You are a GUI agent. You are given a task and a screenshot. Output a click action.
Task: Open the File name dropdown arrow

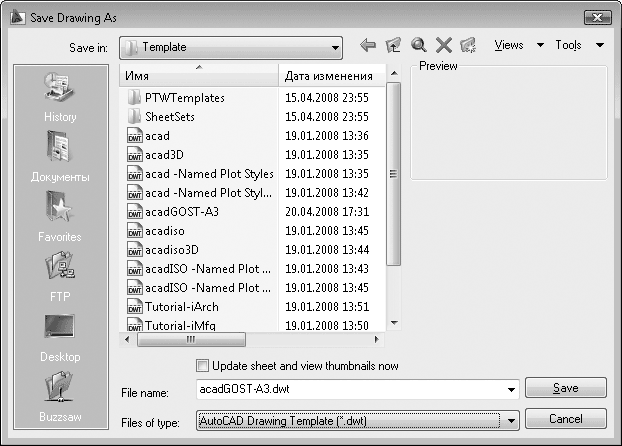(512, 390)
